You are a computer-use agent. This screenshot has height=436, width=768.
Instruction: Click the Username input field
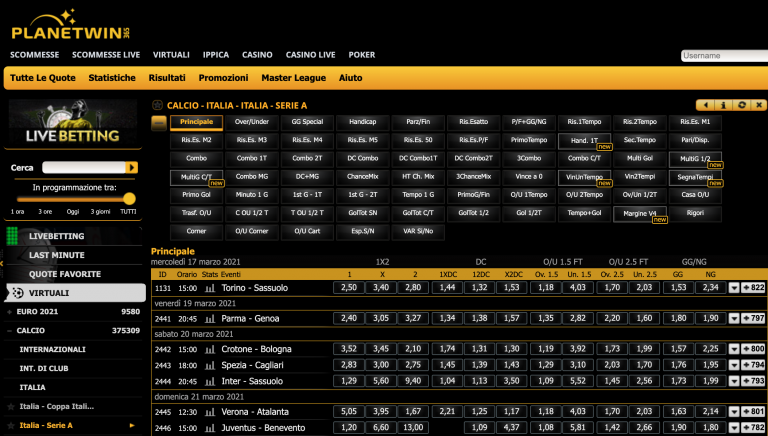723,56
